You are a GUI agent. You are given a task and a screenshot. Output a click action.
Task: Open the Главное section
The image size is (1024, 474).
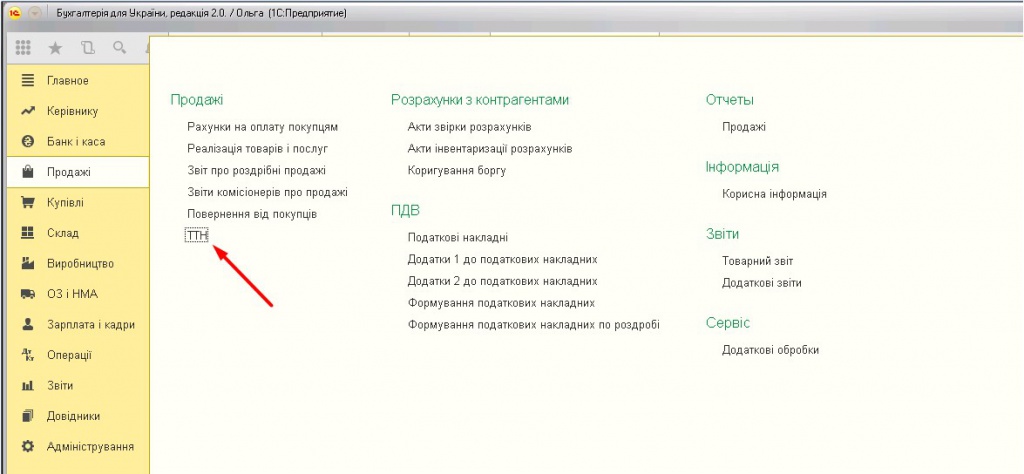[78, 81]
